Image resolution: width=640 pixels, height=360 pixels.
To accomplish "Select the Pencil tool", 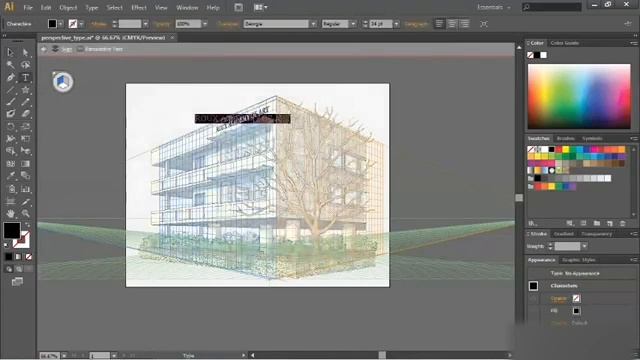I will pyautogui.click(x=25, y=102).
